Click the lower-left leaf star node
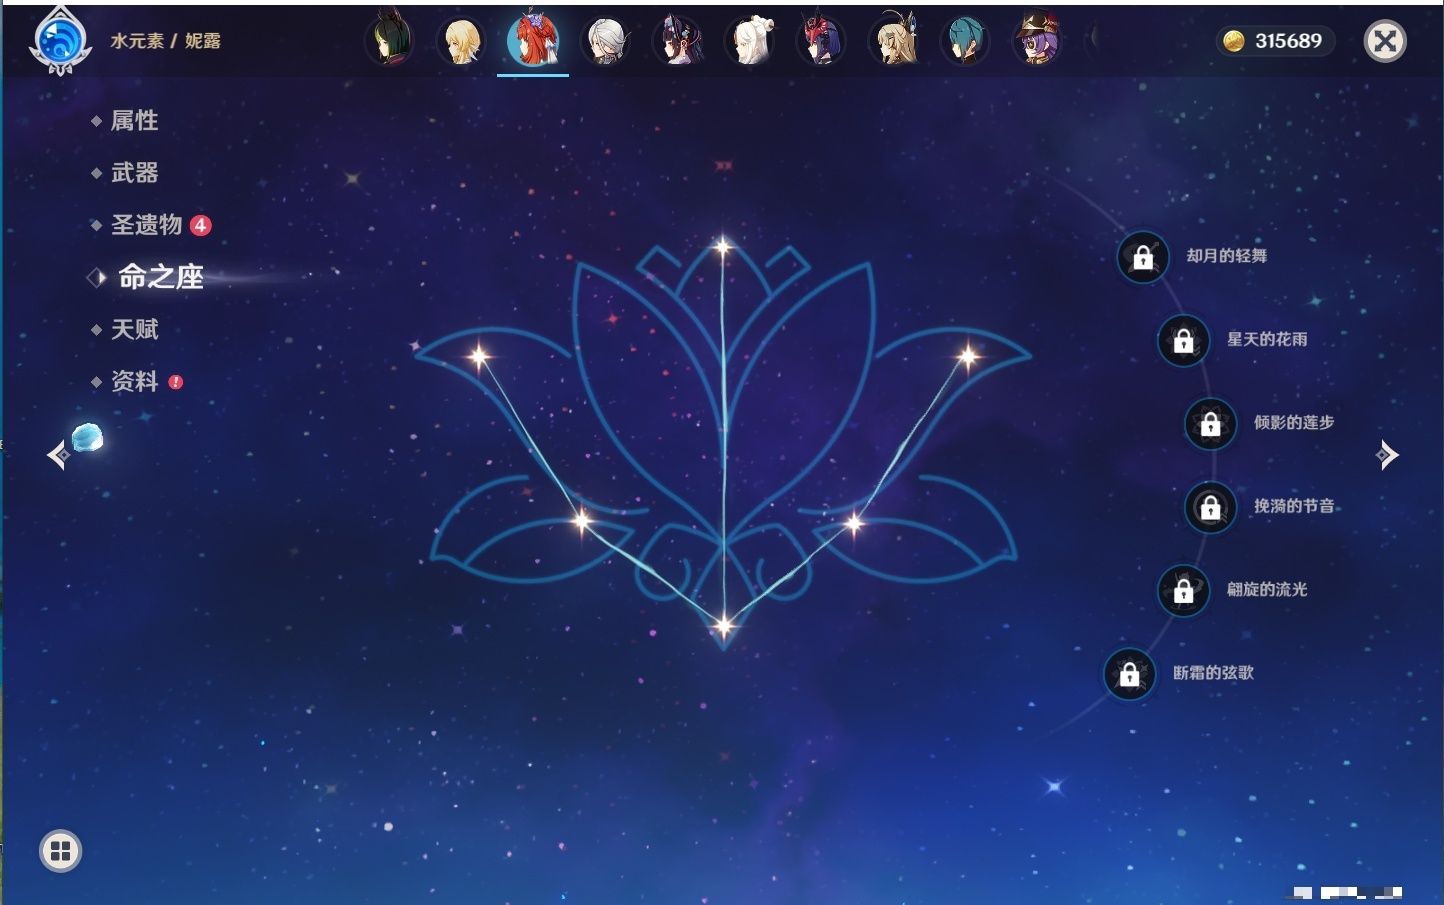 (582, 521)
